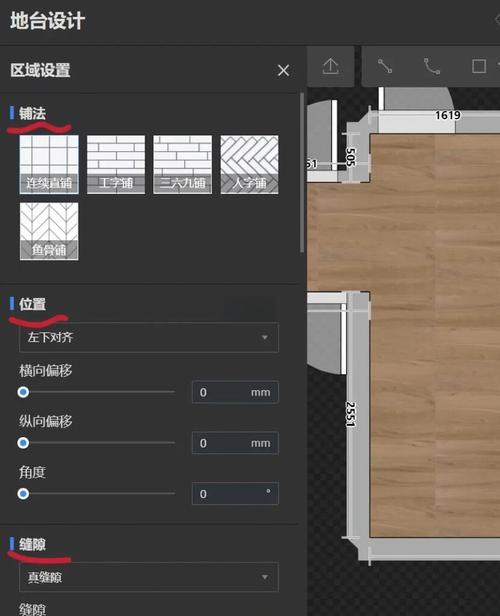Click the 角度 slider handle
Image resolution: width=500 pixels, height=616 pixels.
[23, 494]
